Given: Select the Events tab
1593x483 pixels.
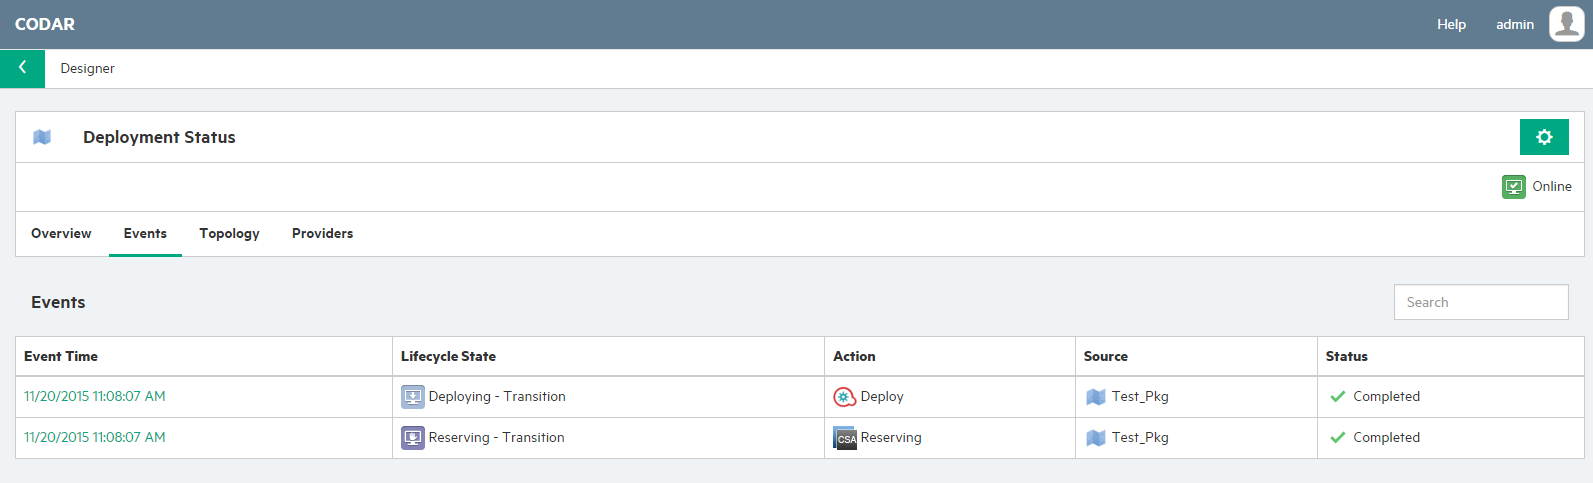Looking at the screenshot, I should coord(145,233).
